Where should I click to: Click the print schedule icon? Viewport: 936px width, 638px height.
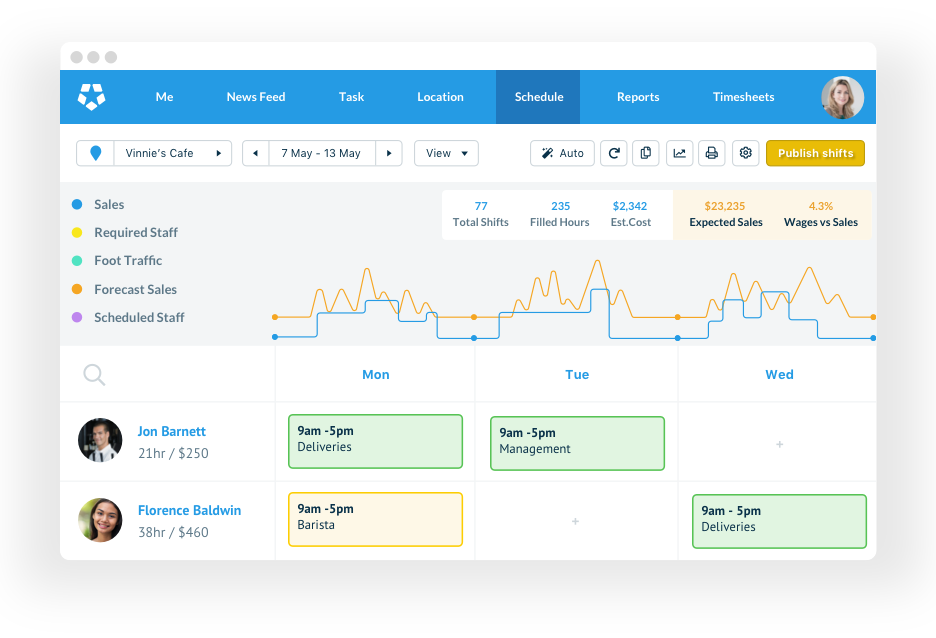(712, 153)
